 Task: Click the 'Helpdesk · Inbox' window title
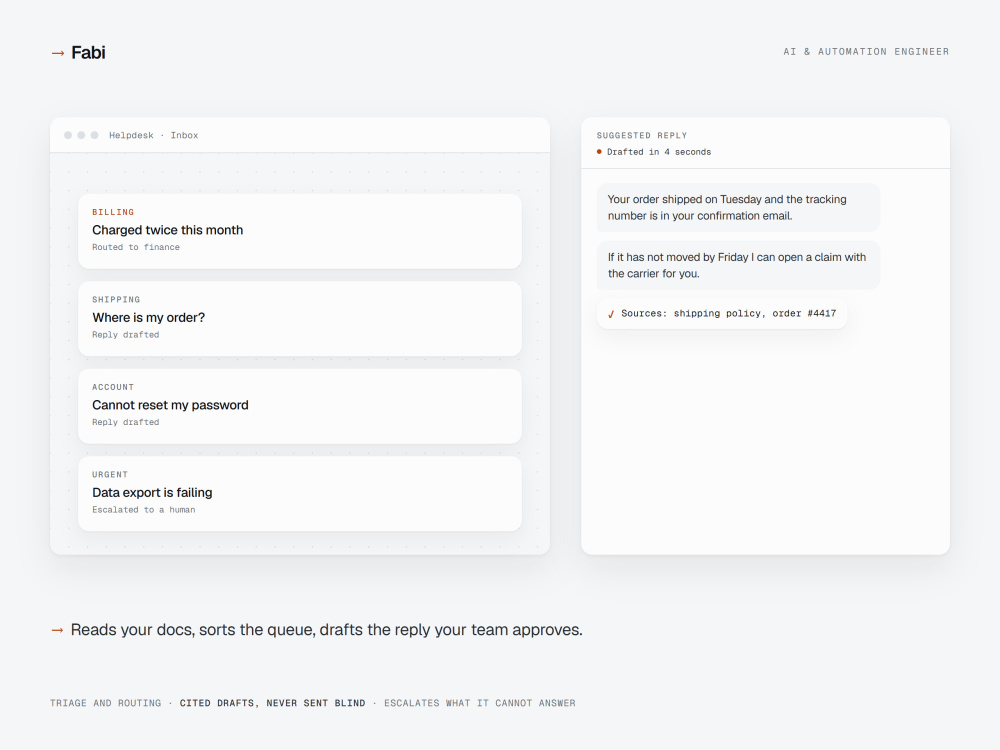154,135
